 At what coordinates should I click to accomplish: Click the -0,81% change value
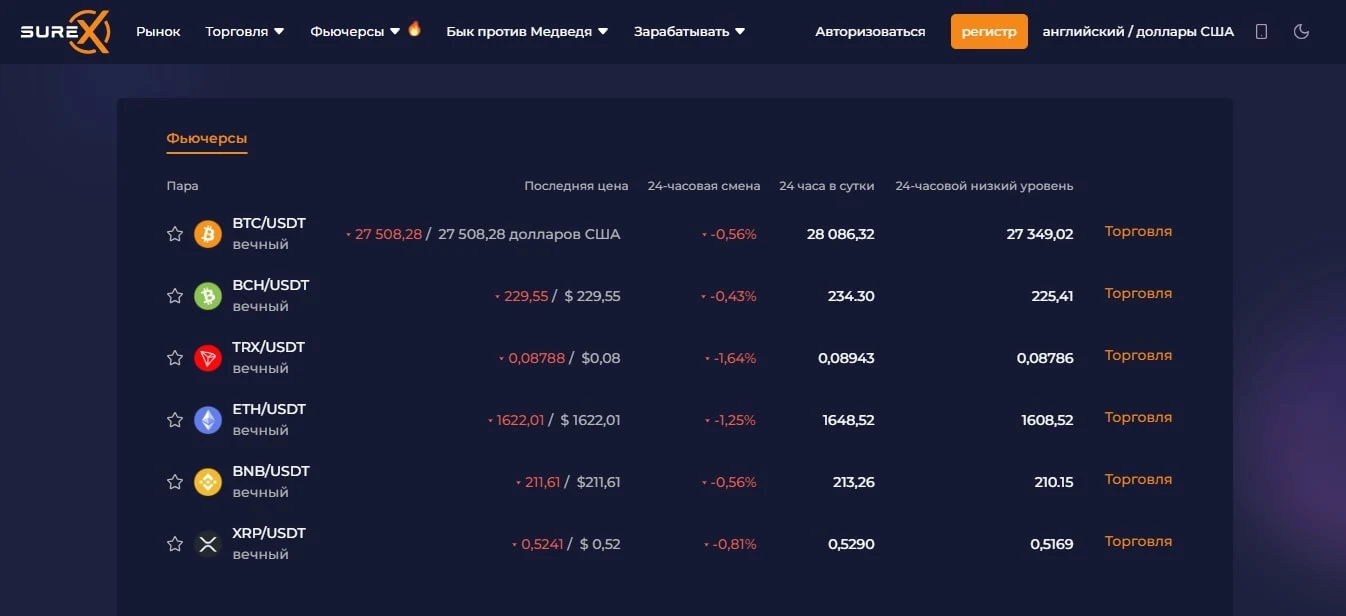734,544
